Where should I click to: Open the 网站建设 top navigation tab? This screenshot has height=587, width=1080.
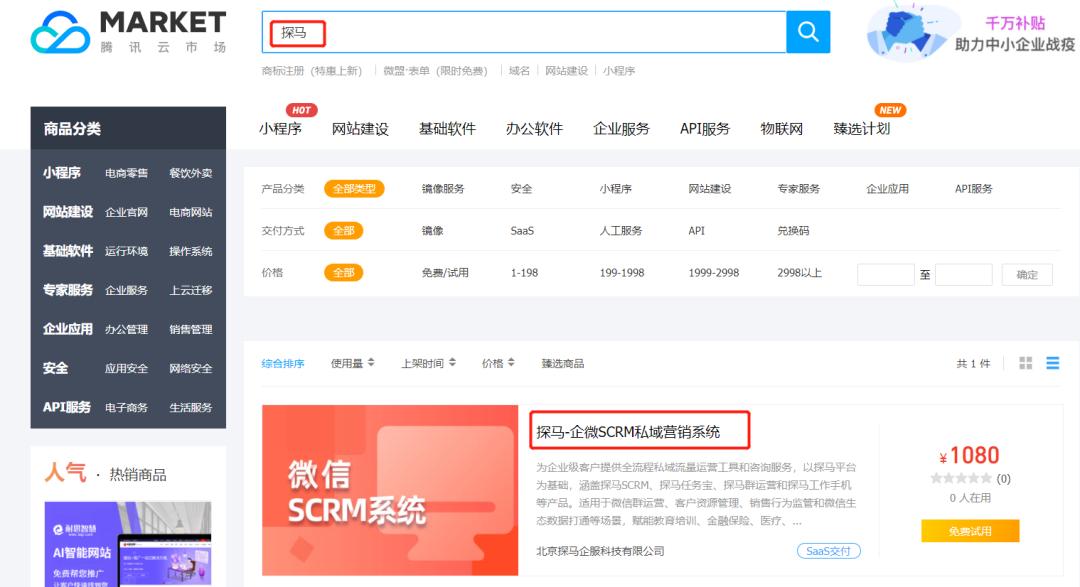tap(360, 129)
